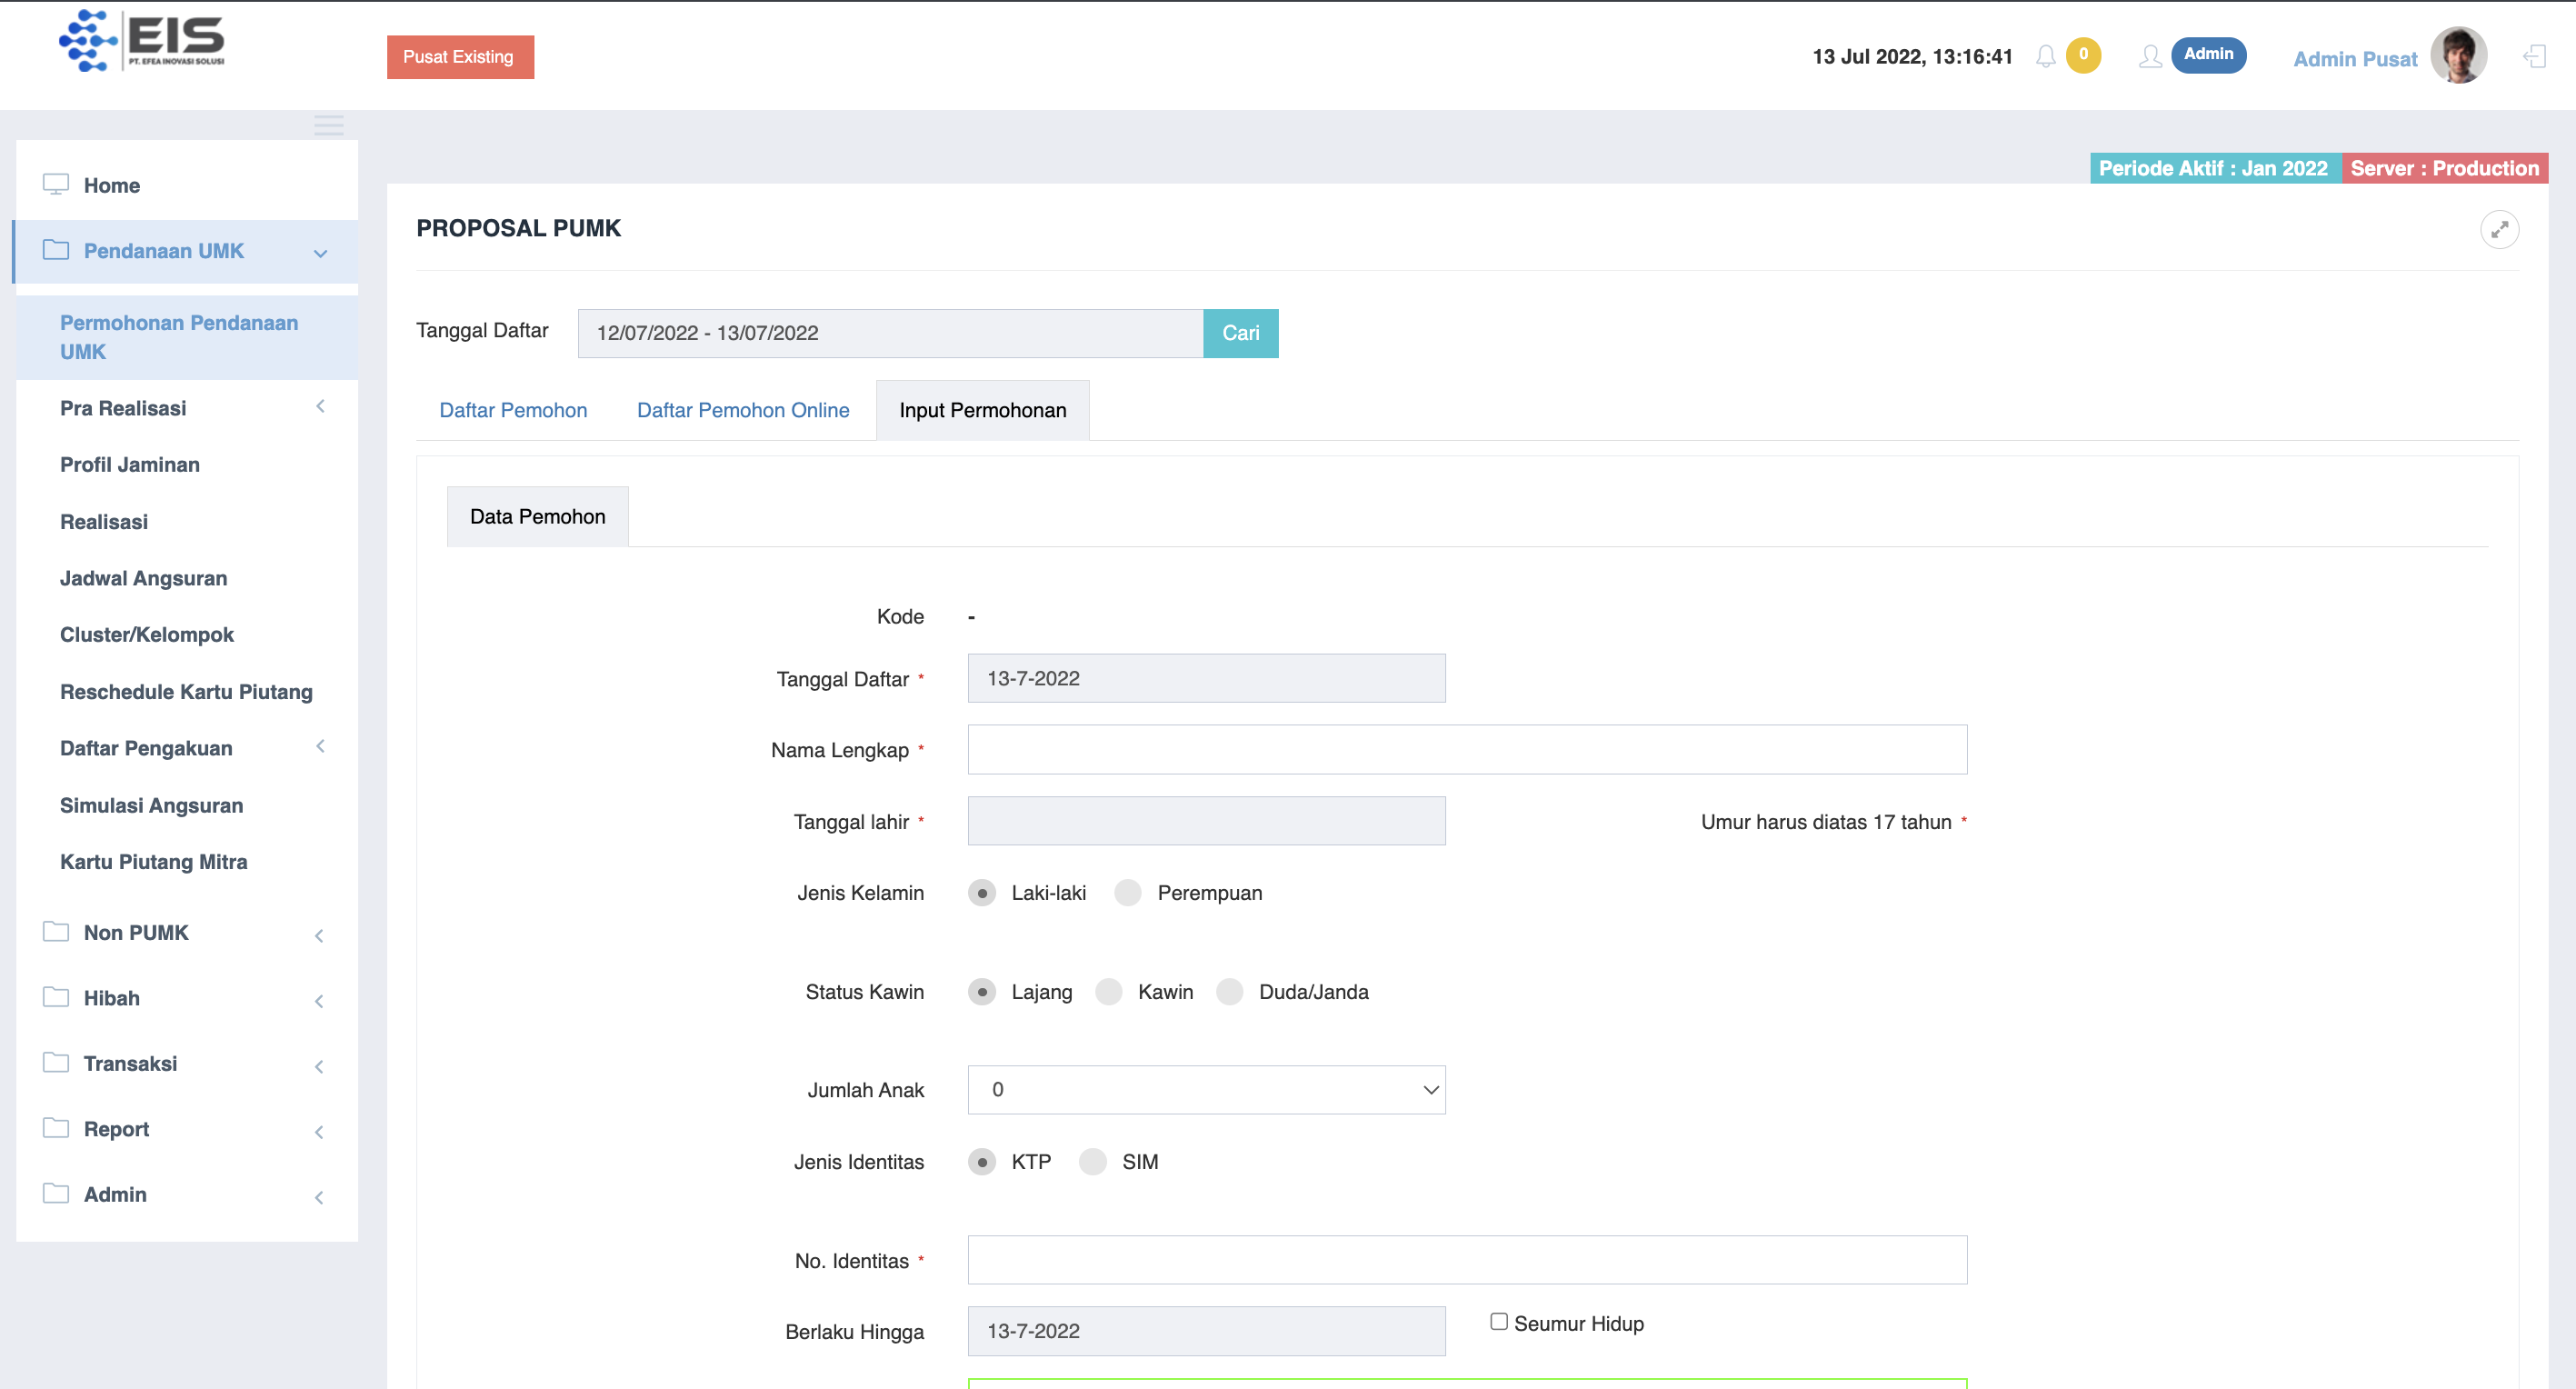Screen dimensions: 2576x1389
Task: Open the Jumlah Anak dropdown
Action: [x=1206, y=1090]
